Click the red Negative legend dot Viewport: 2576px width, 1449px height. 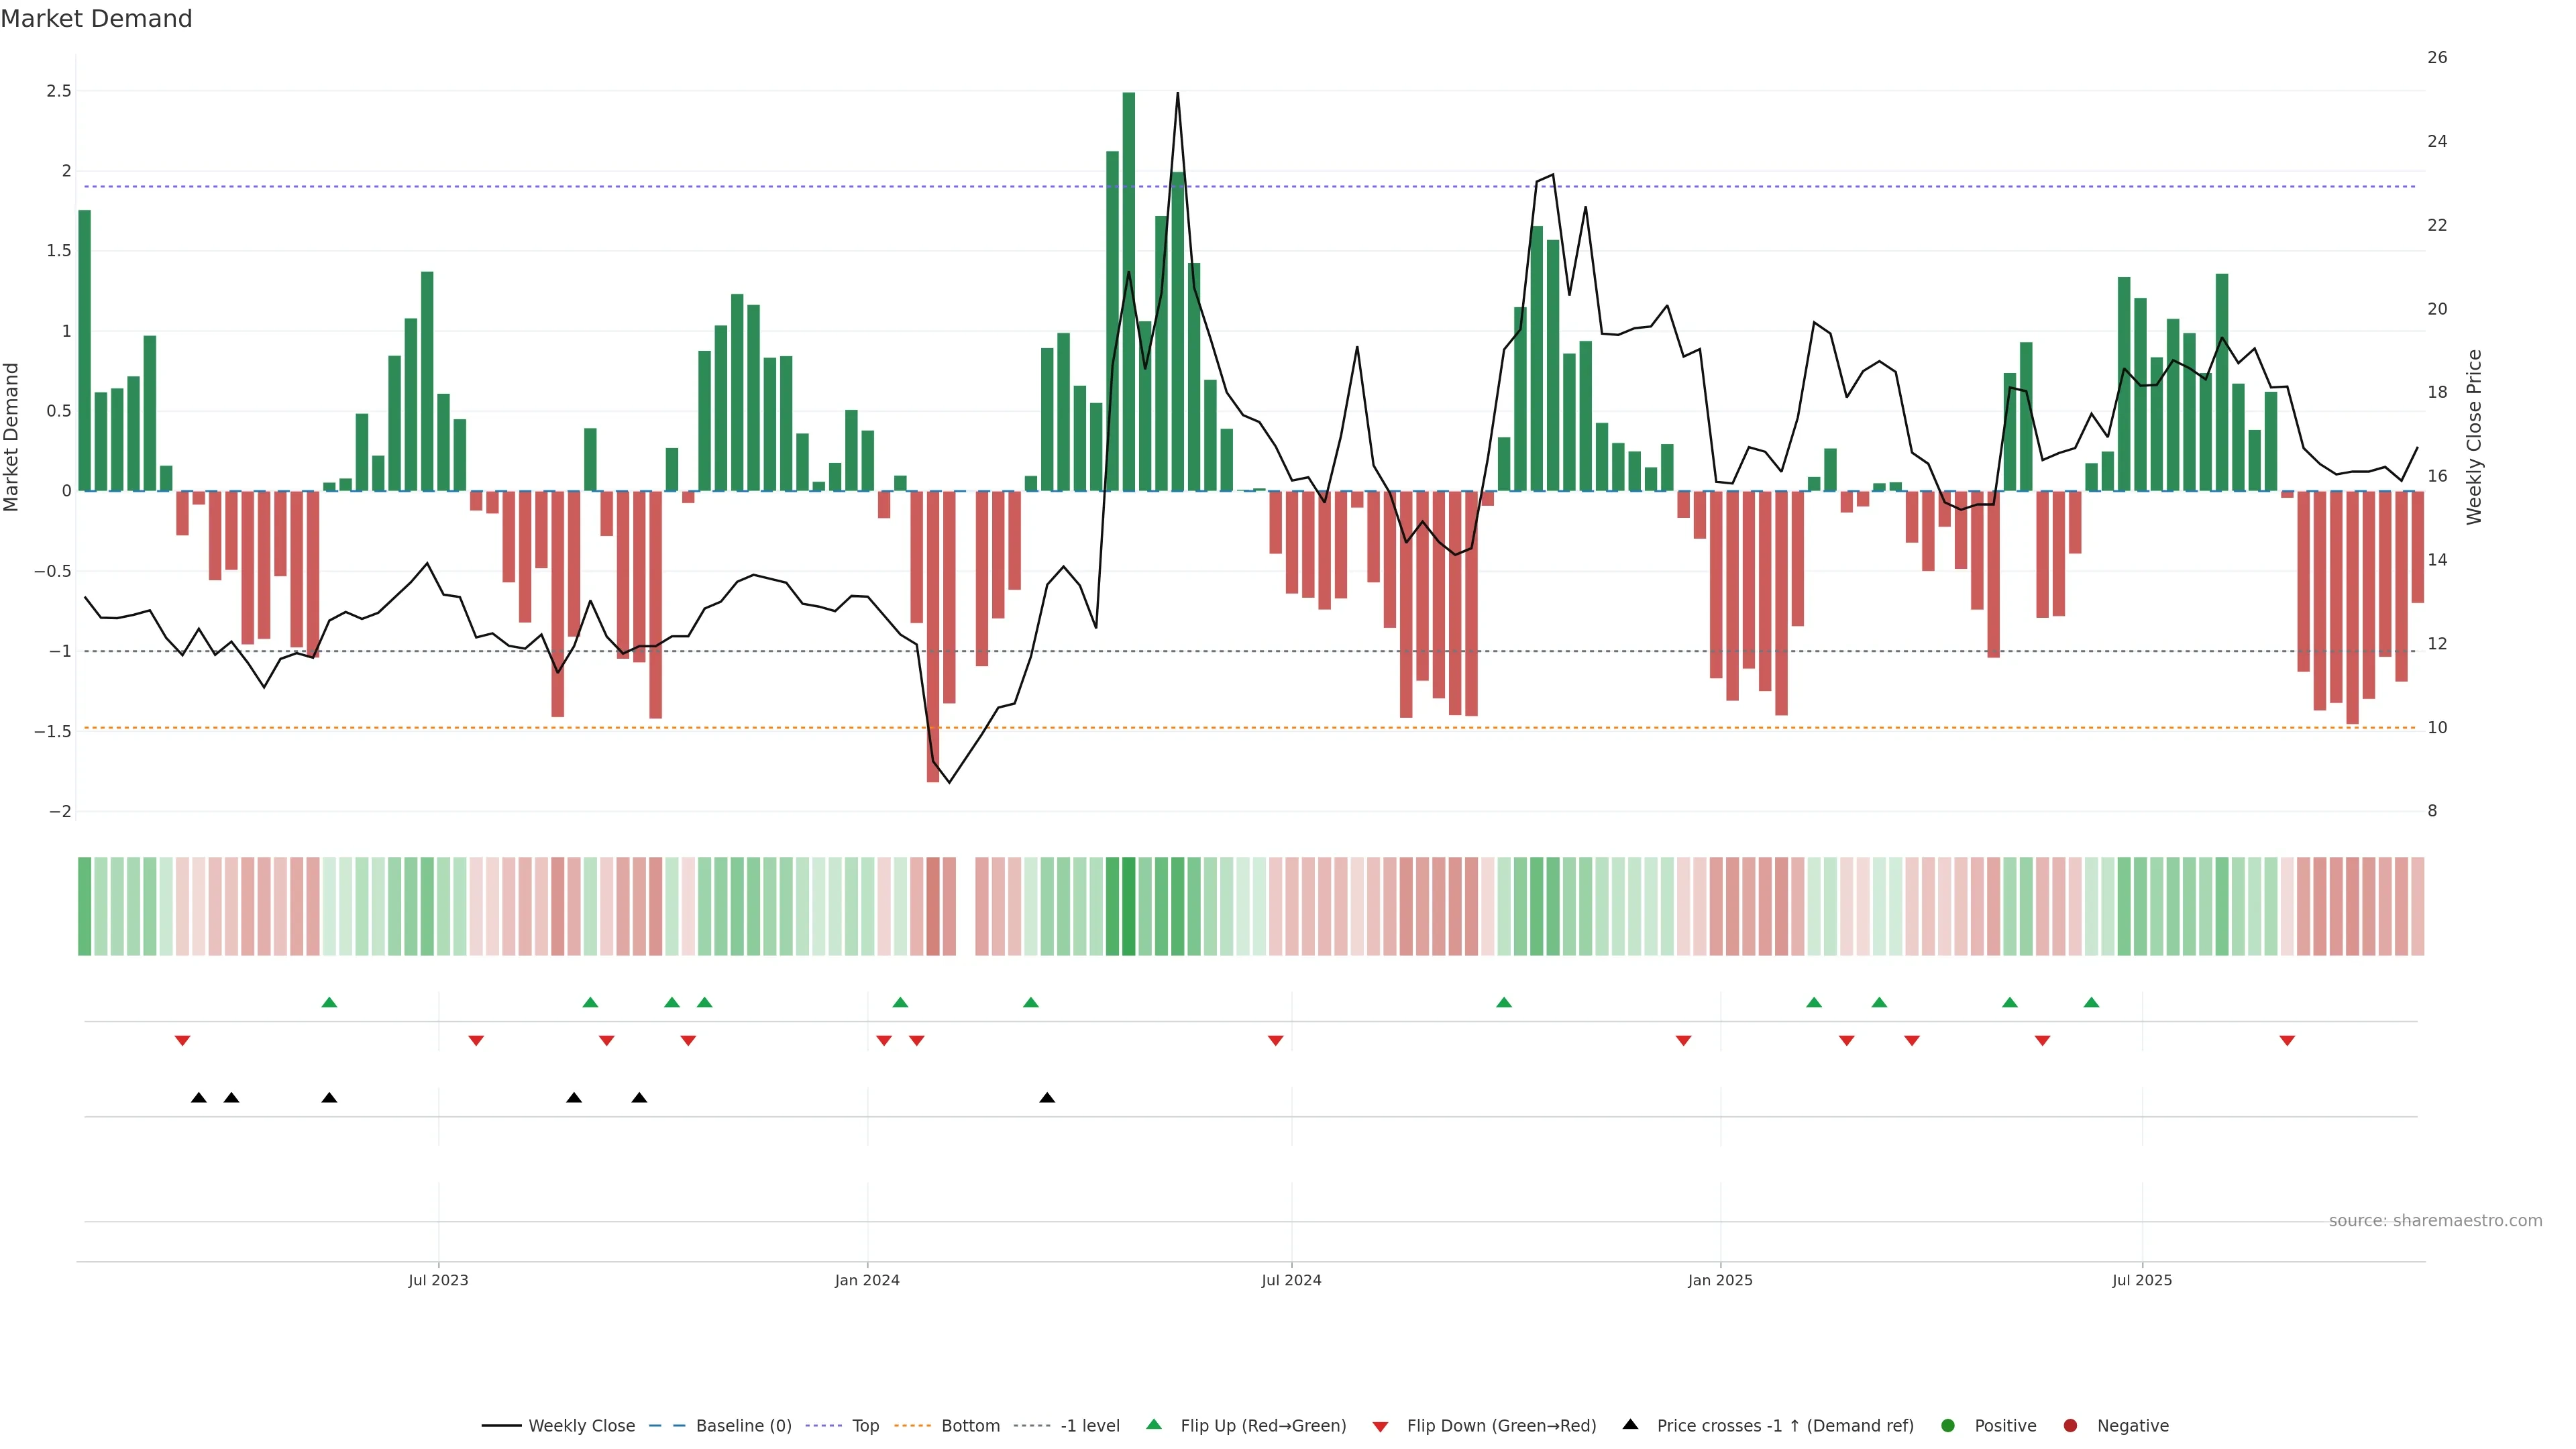coord(2070,1426)
